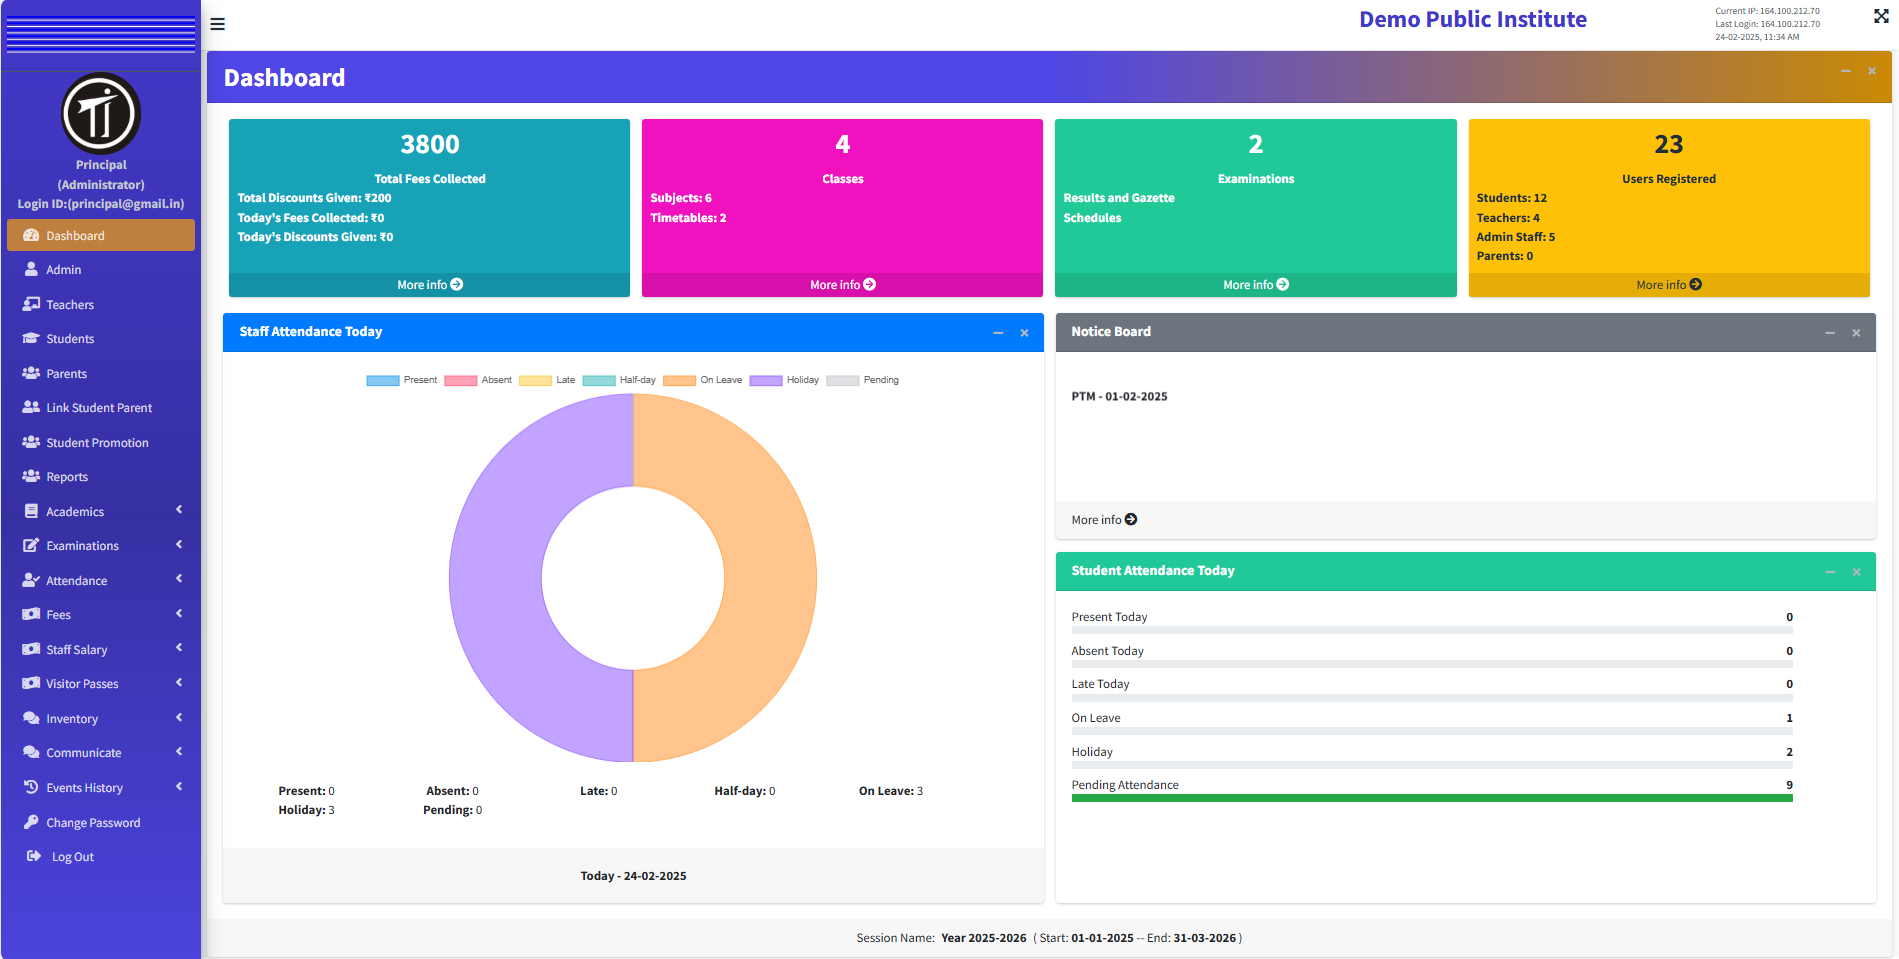This screenshot has width=1899, height=959.
Task: Click the Fees money icon
Action: coord(31,614)
